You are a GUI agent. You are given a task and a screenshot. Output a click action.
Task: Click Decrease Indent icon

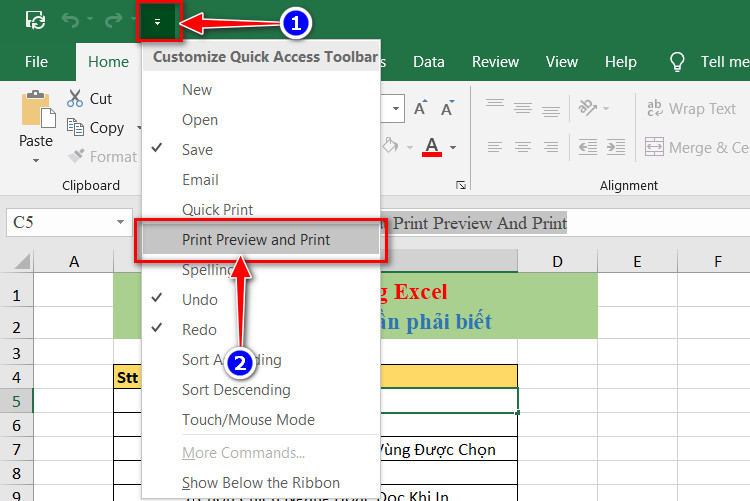coord(588,147)
